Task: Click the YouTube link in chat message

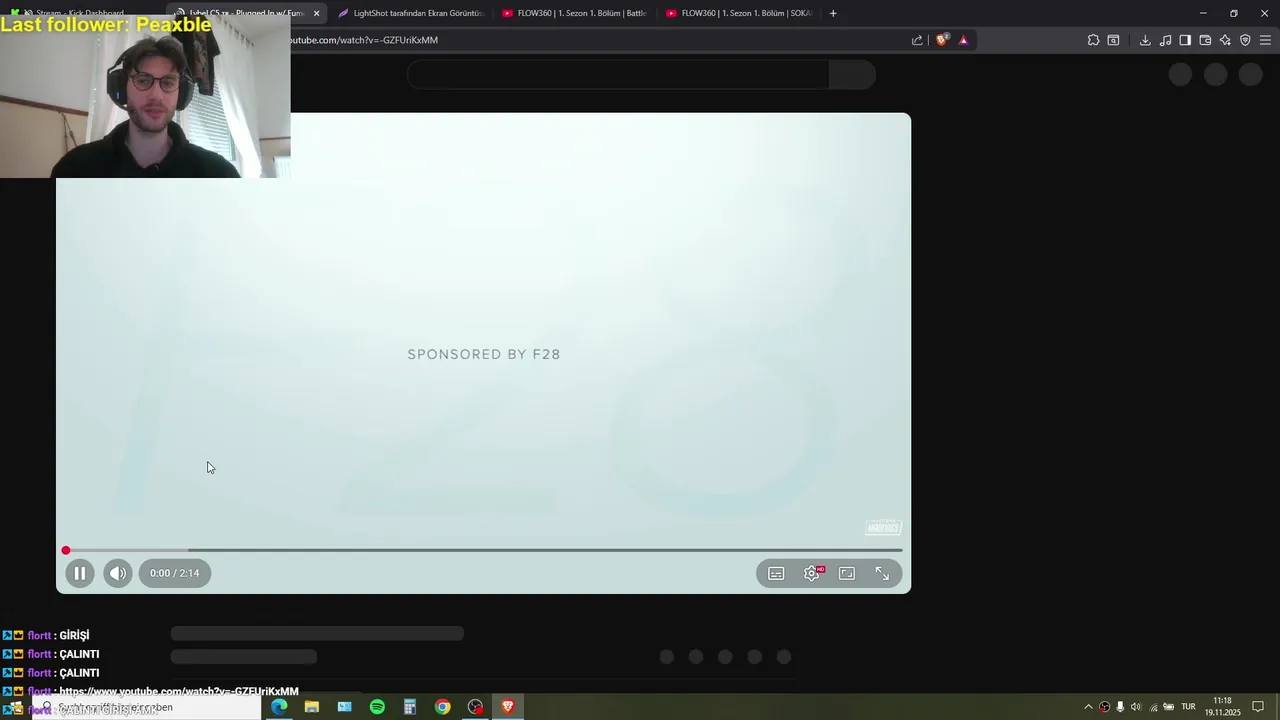Action: click(179, 691)
